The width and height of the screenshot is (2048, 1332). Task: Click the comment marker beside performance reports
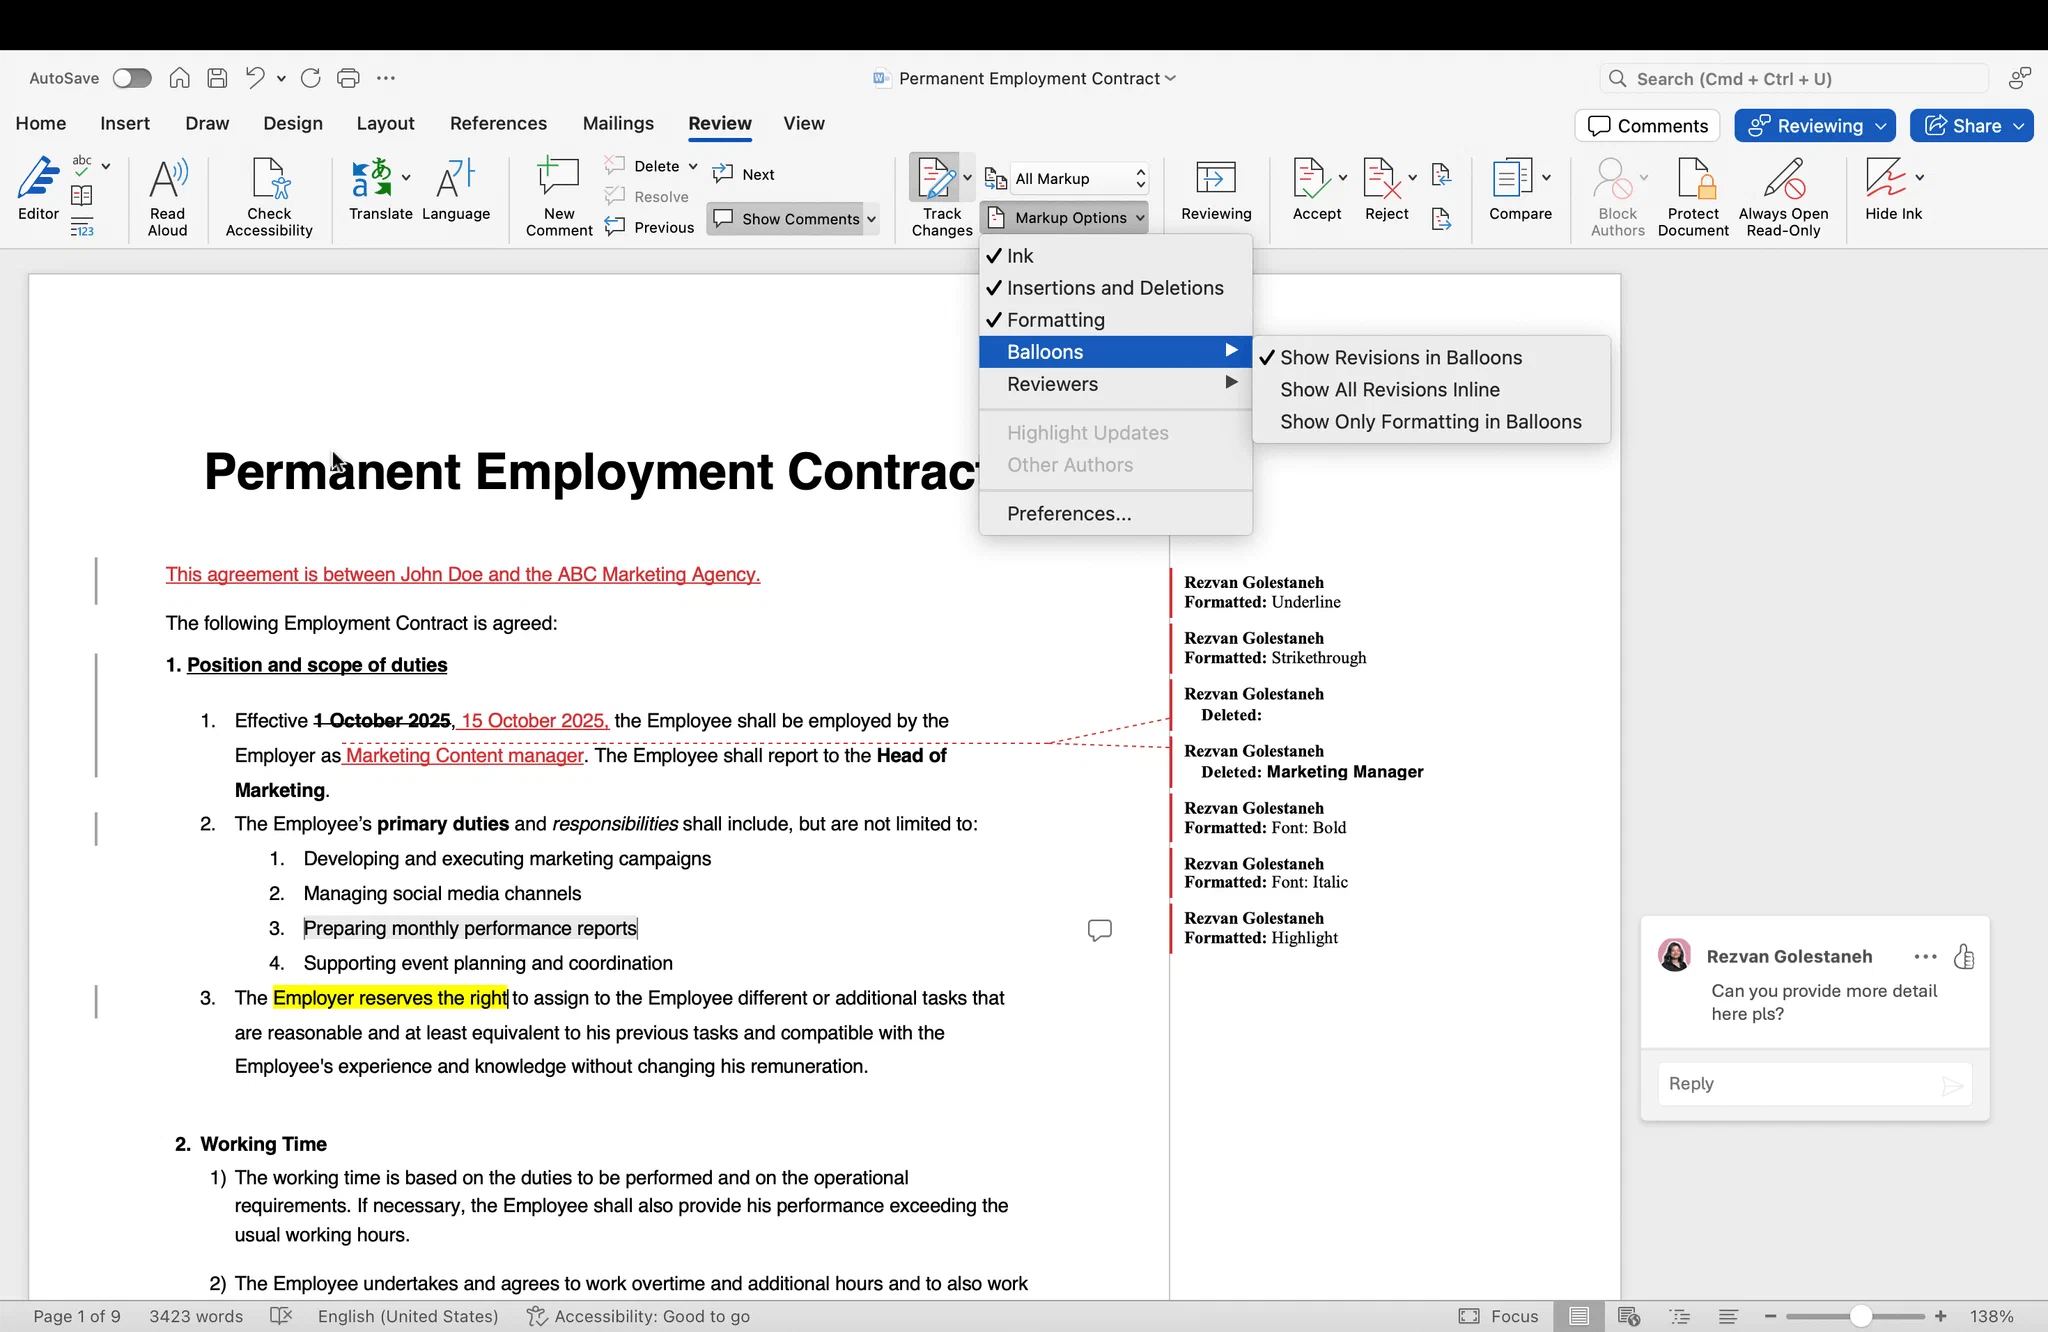coord(1100,930)
